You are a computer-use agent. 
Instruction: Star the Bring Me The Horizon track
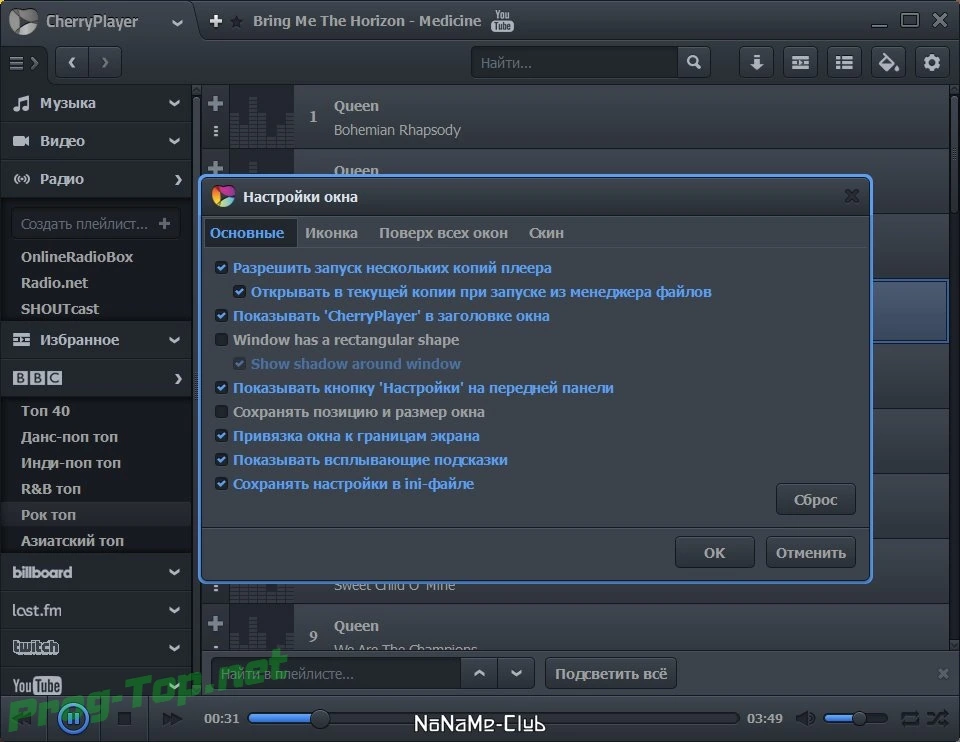click(236, 22)
